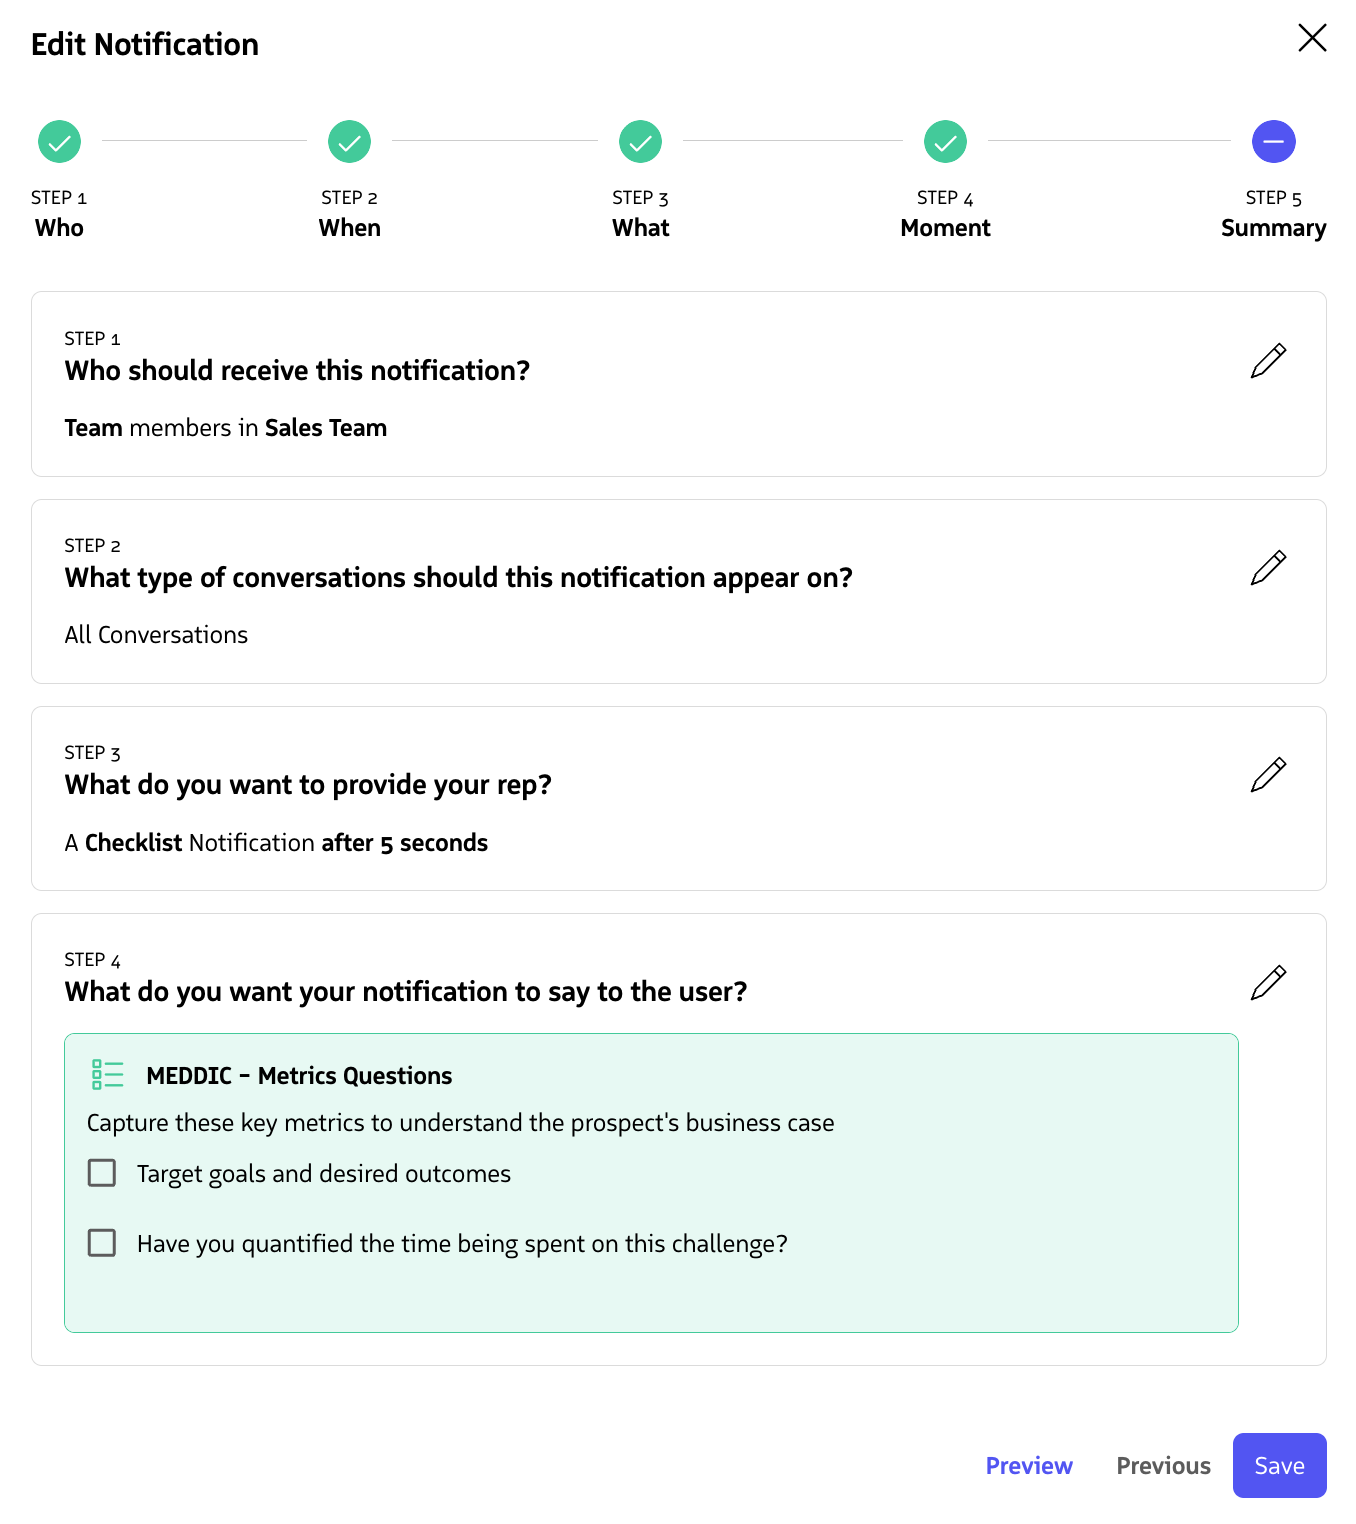The height and width of the screenshot is (1524, 1356).
Task: Click the green check circle for Step 4 Moment
Action: pyautogui.click(x=945, y=141)
